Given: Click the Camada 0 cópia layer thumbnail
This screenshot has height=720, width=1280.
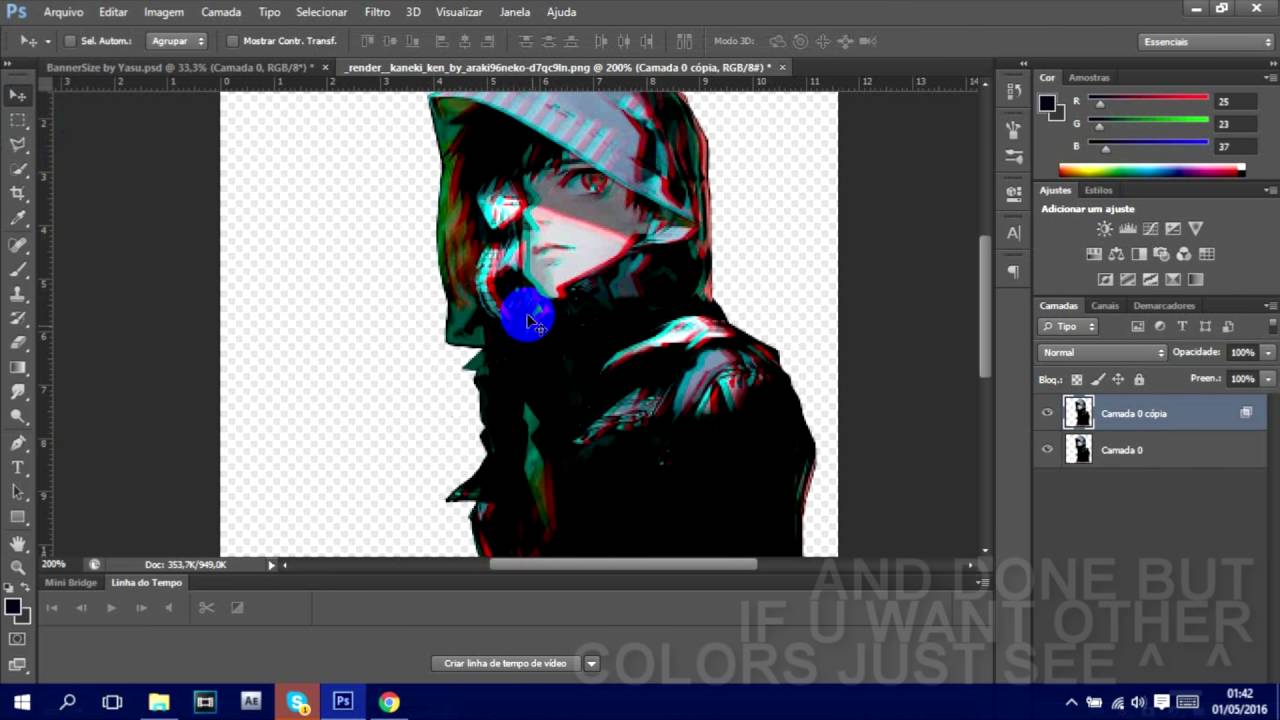Looking at the screenshot, I should (1078, 413).
